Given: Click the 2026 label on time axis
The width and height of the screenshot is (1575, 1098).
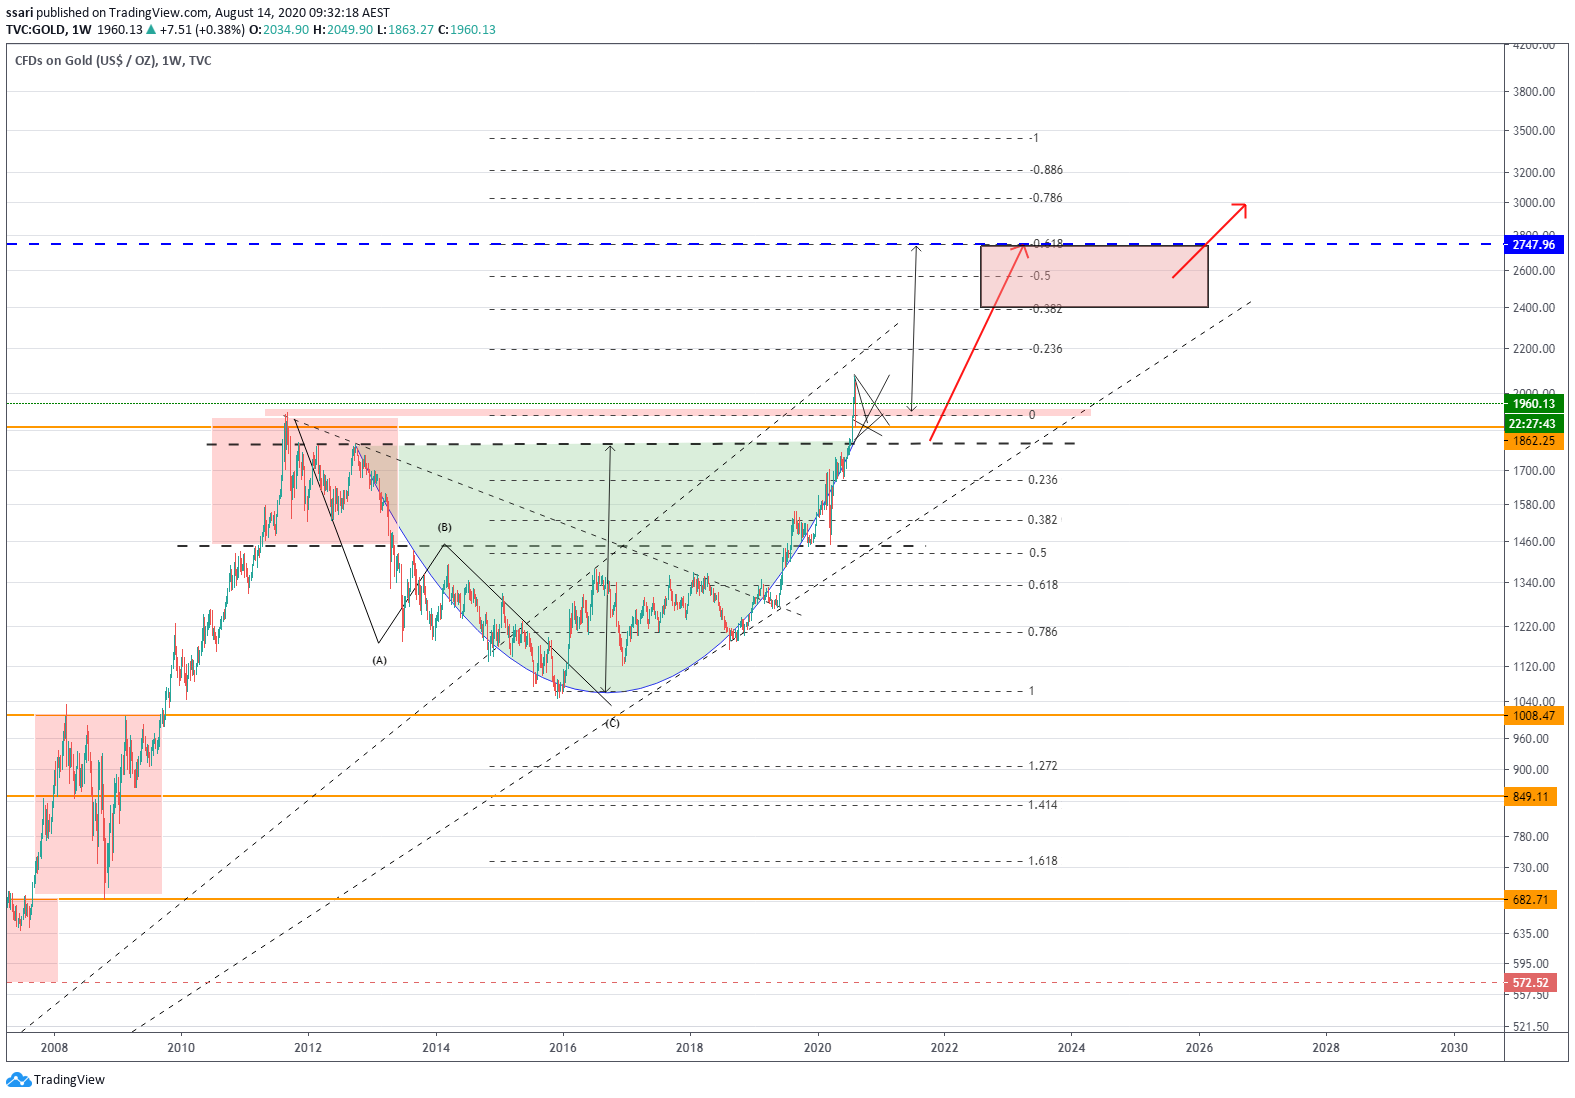Looking at the screenshot, I should [1199, 1048].
